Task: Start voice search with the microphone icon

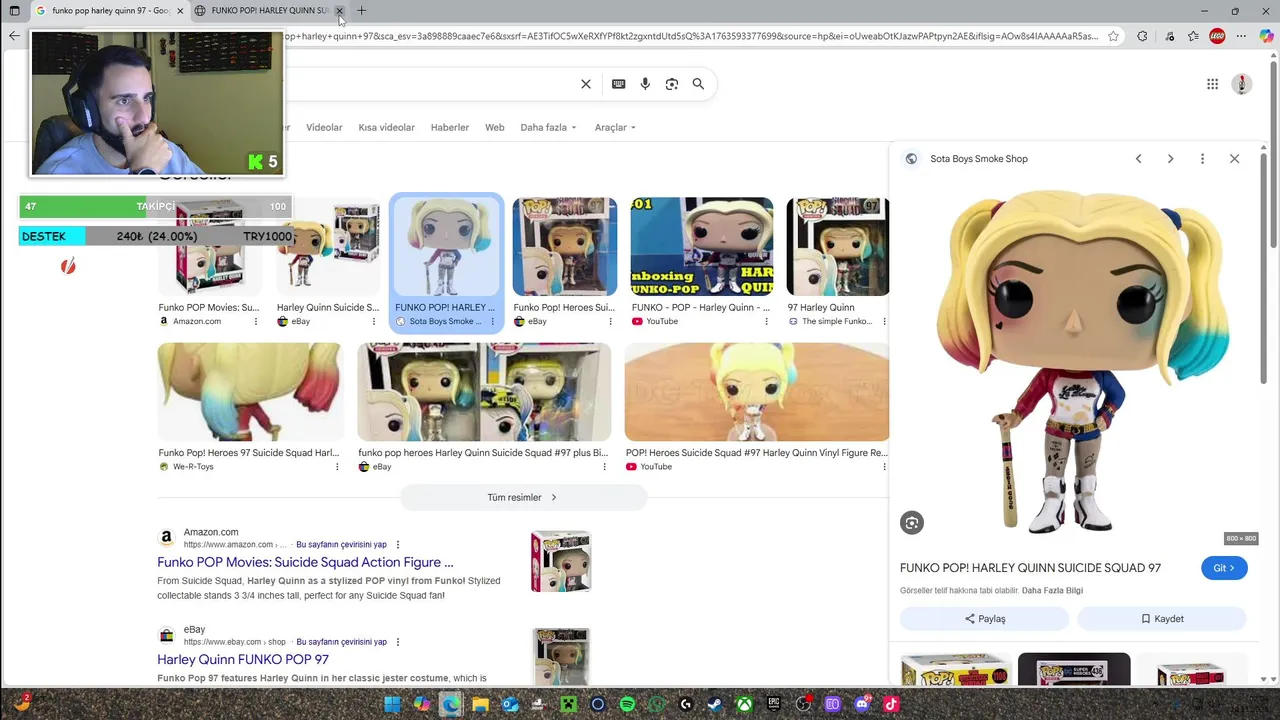Action: [645, 84]
